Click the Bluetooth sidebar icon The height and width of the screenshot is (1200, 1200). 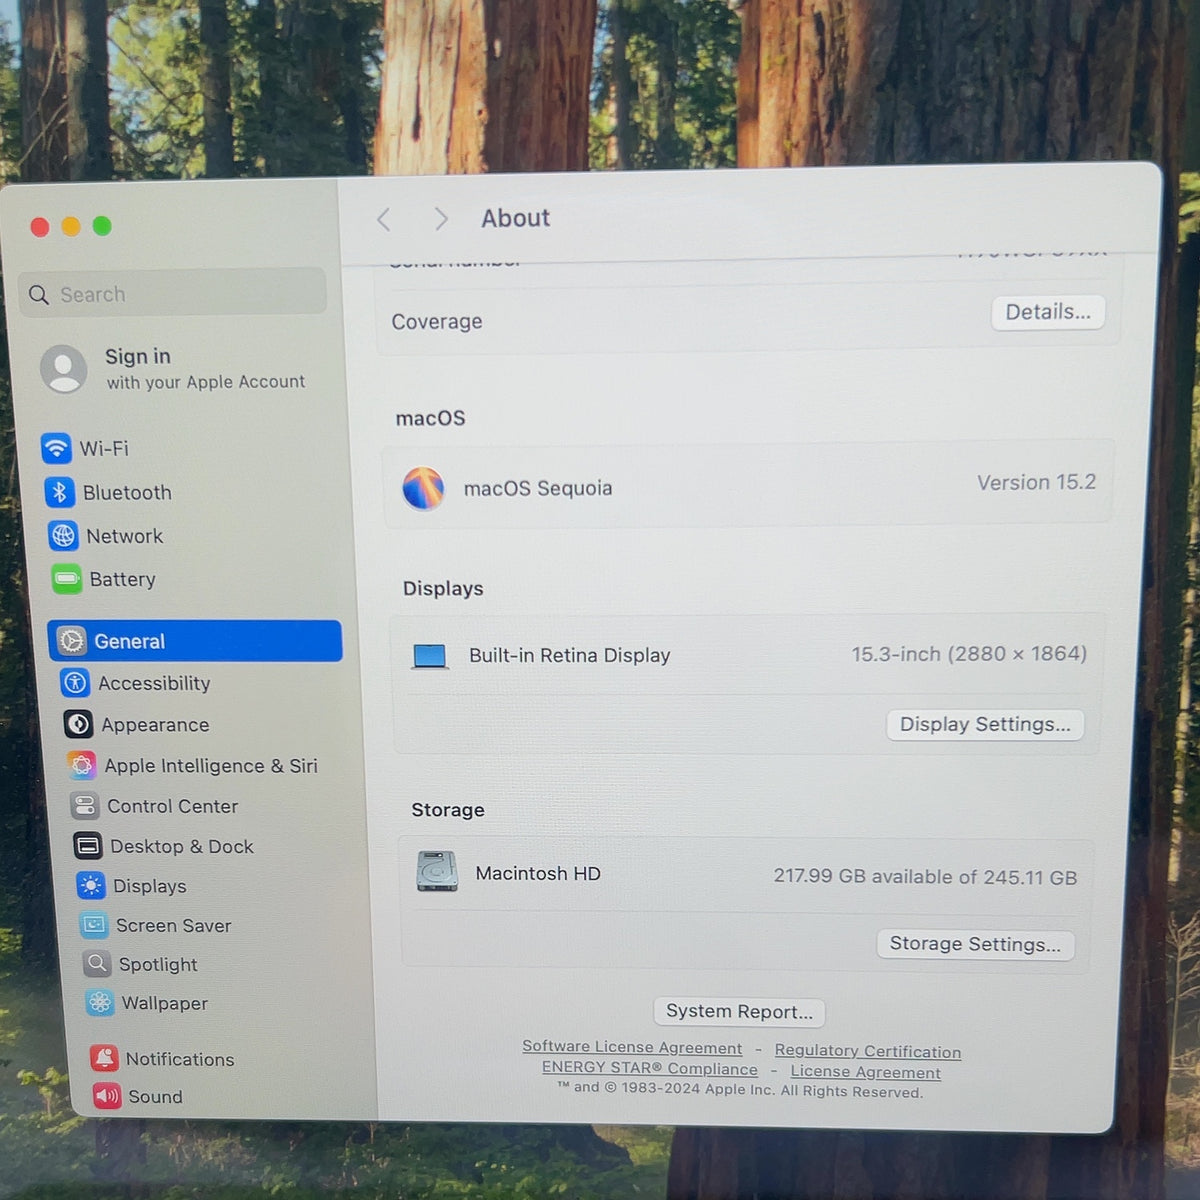tap(59, 492)
